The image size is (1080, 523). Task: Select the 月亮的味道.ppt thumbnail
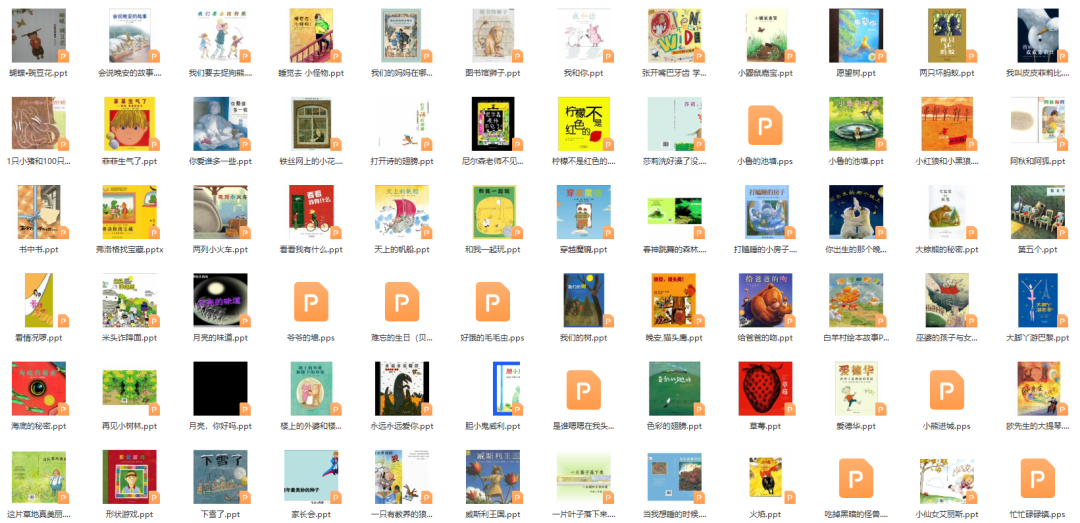pos(220,300)
